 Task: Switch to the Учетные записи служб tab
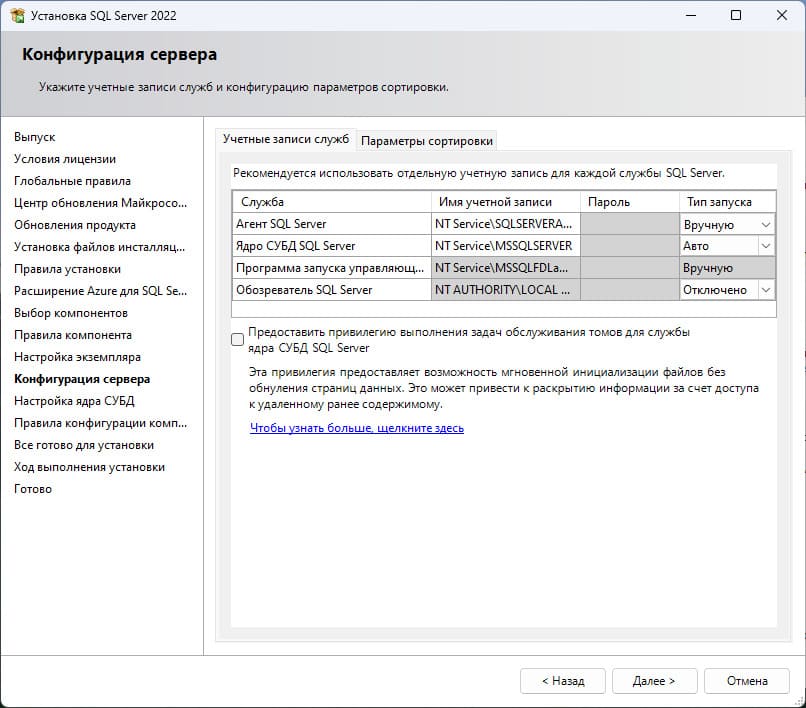[286, 139]
